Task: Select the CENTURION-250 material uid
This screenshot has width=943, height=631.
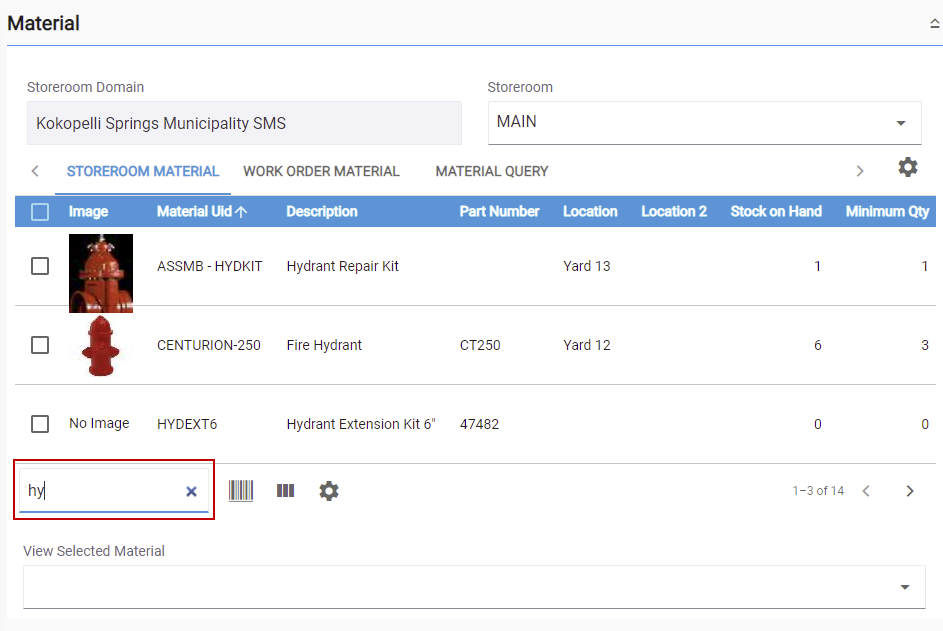Action: pyautogui.click(x=209, y=345)
